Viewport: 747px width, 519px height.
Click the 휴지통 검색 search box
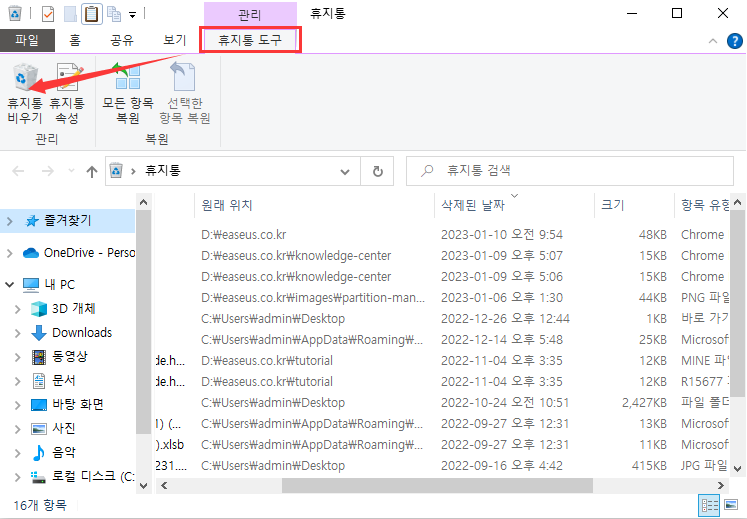569,171
